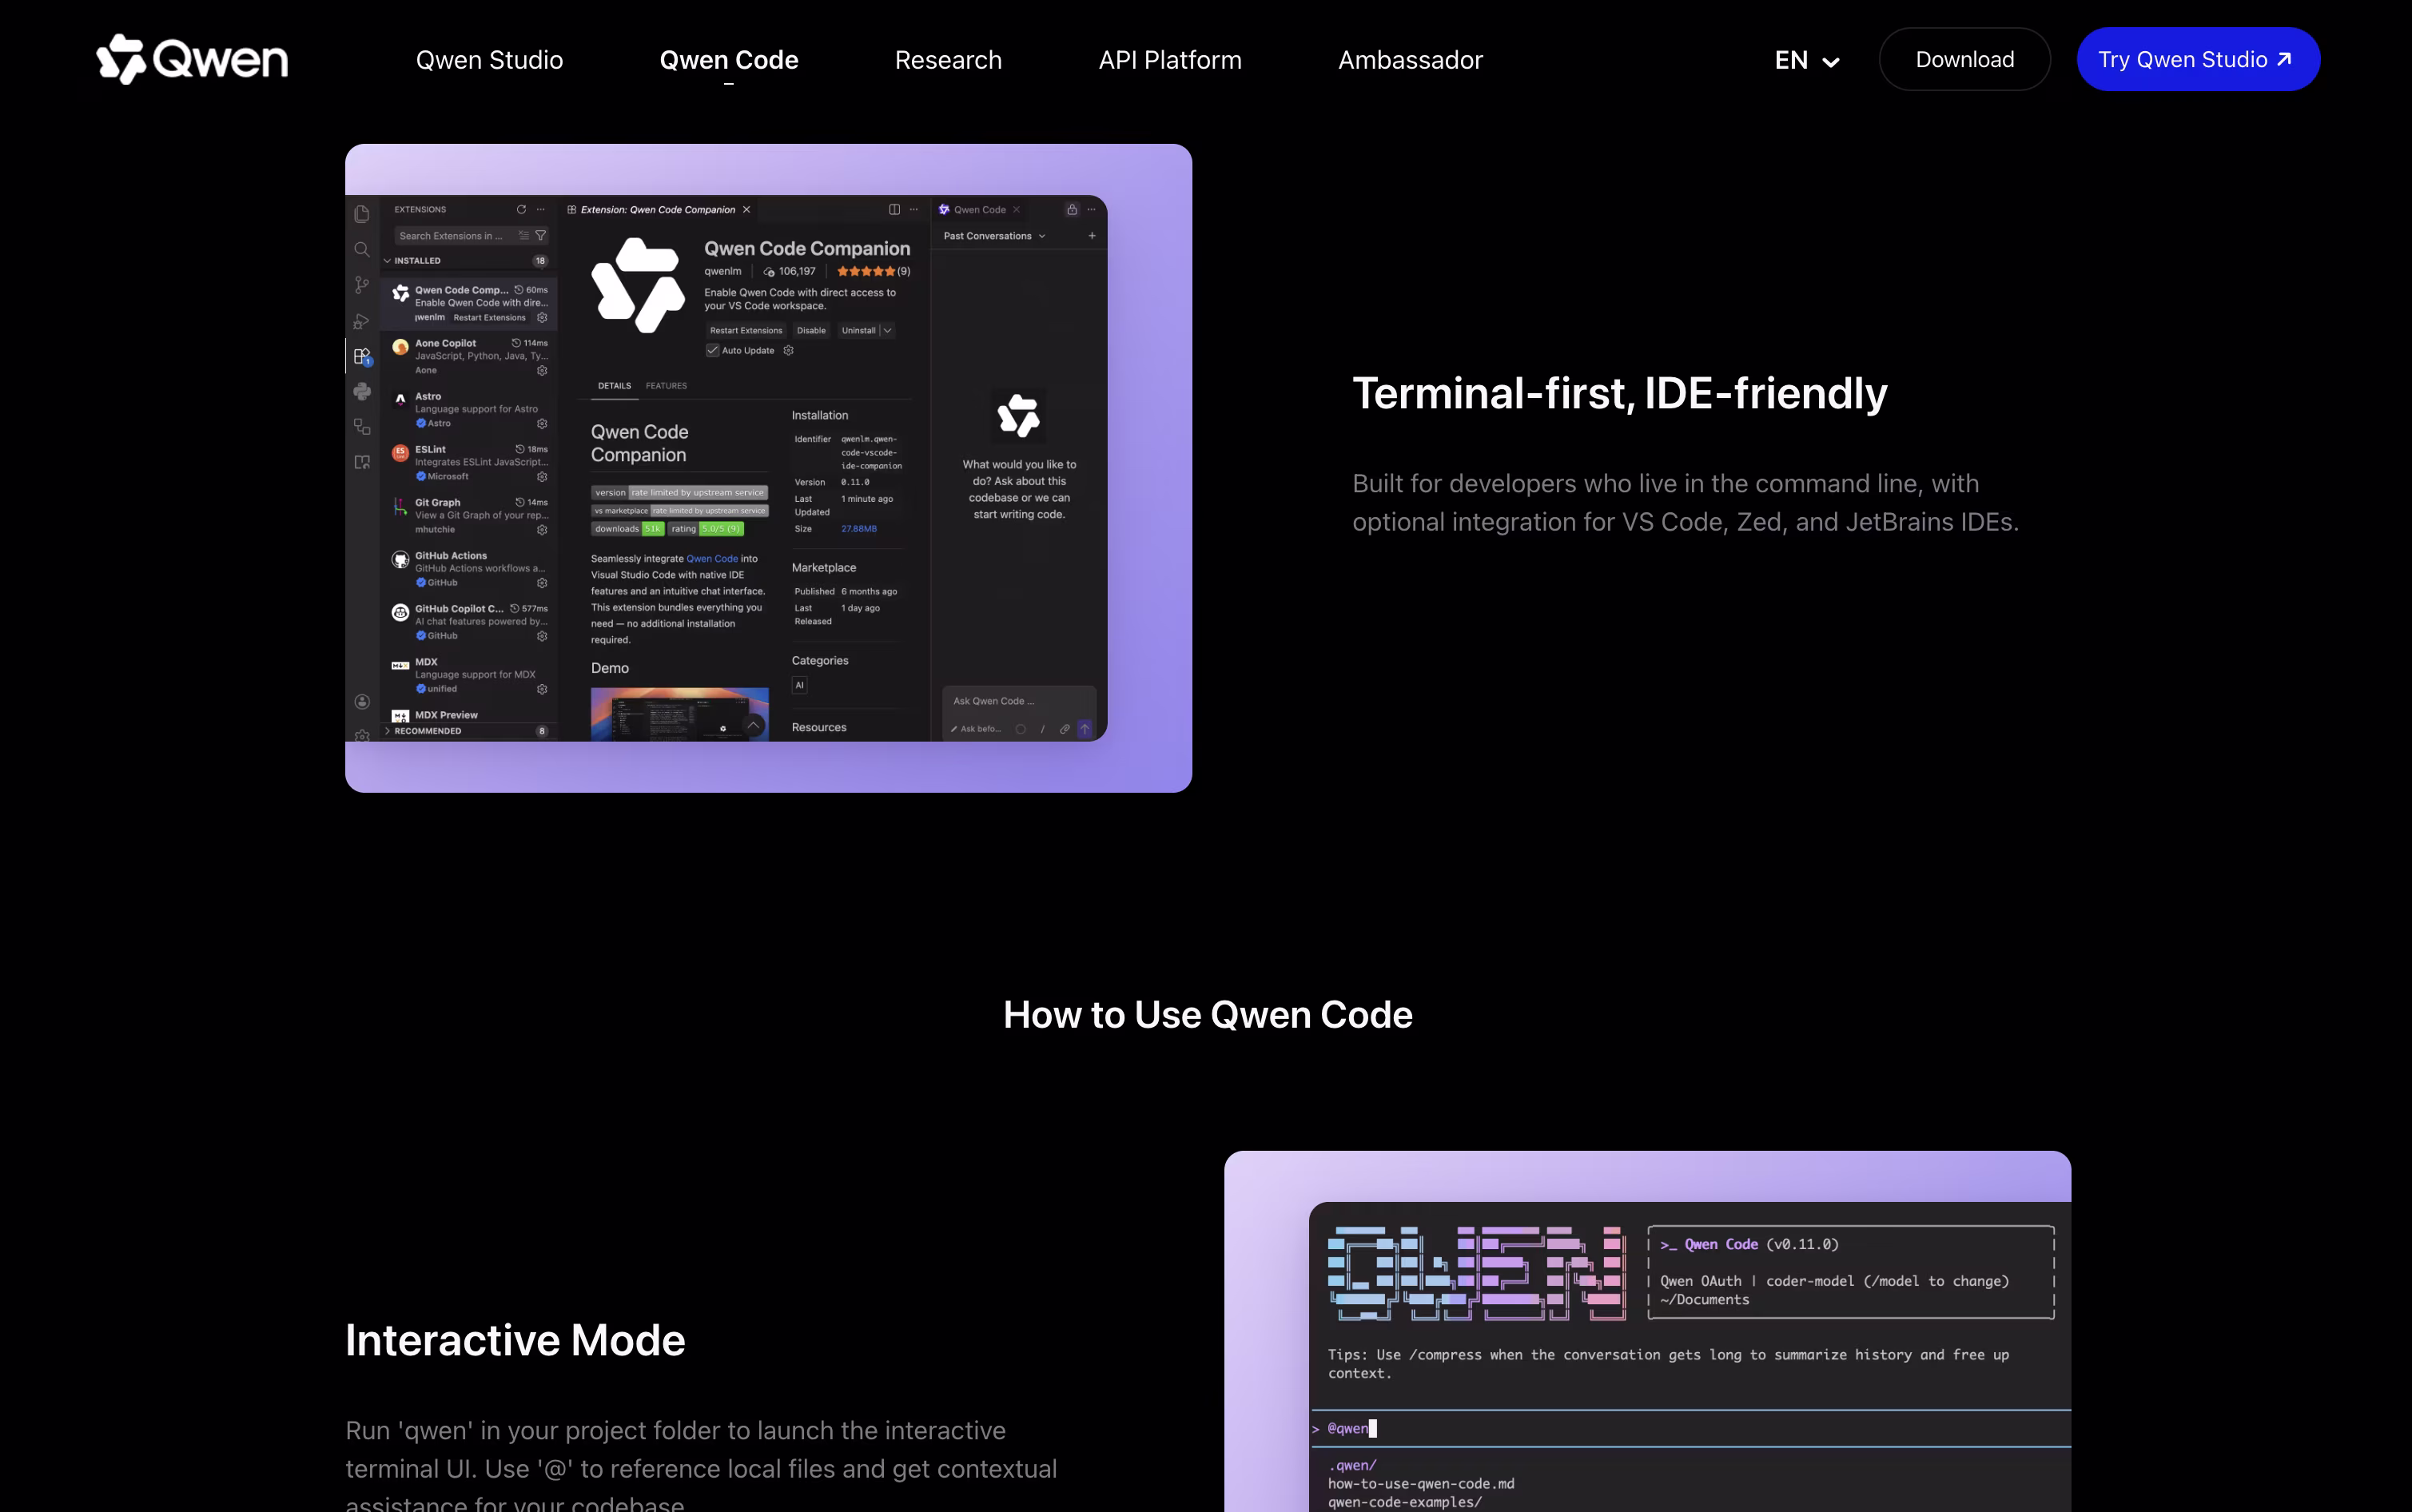Viewport: 2412px width, 1512px height.
Task: Focus the Ask Qwen Code chat input
Action: pos(1019,701)
